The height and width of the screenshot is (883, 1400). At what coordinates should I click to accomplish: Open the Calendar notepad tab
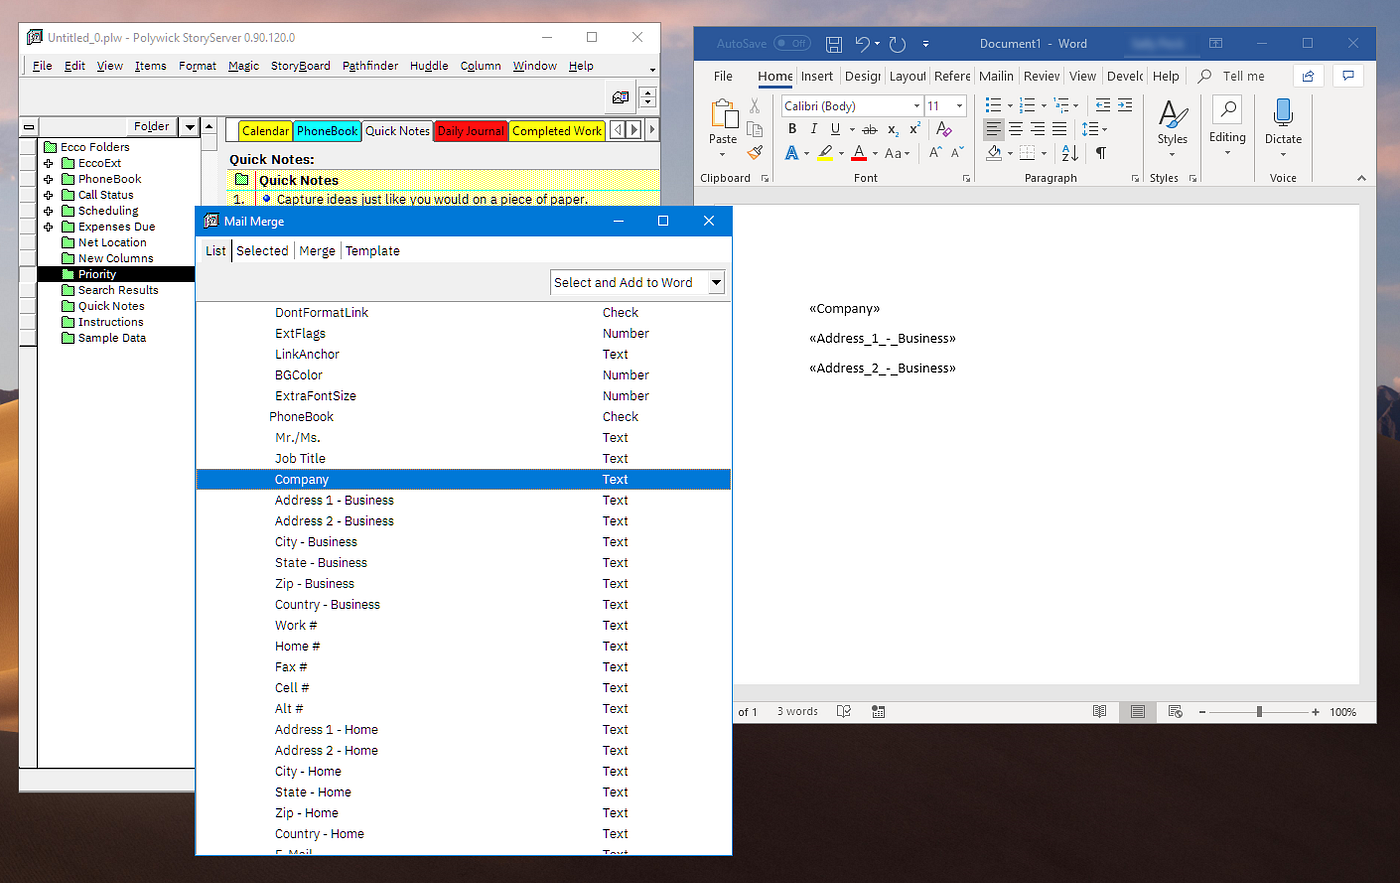coord(265,131)
